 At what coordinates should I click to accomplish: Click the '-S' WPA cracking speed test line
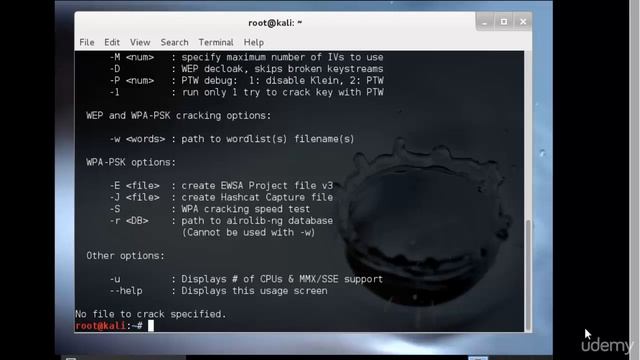[209, 209]
